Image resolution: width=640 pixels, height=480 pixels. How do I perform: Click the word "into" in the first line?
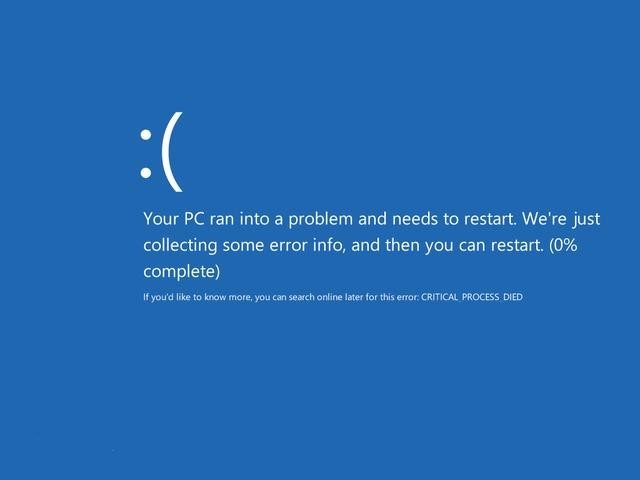tap(254, 219)
